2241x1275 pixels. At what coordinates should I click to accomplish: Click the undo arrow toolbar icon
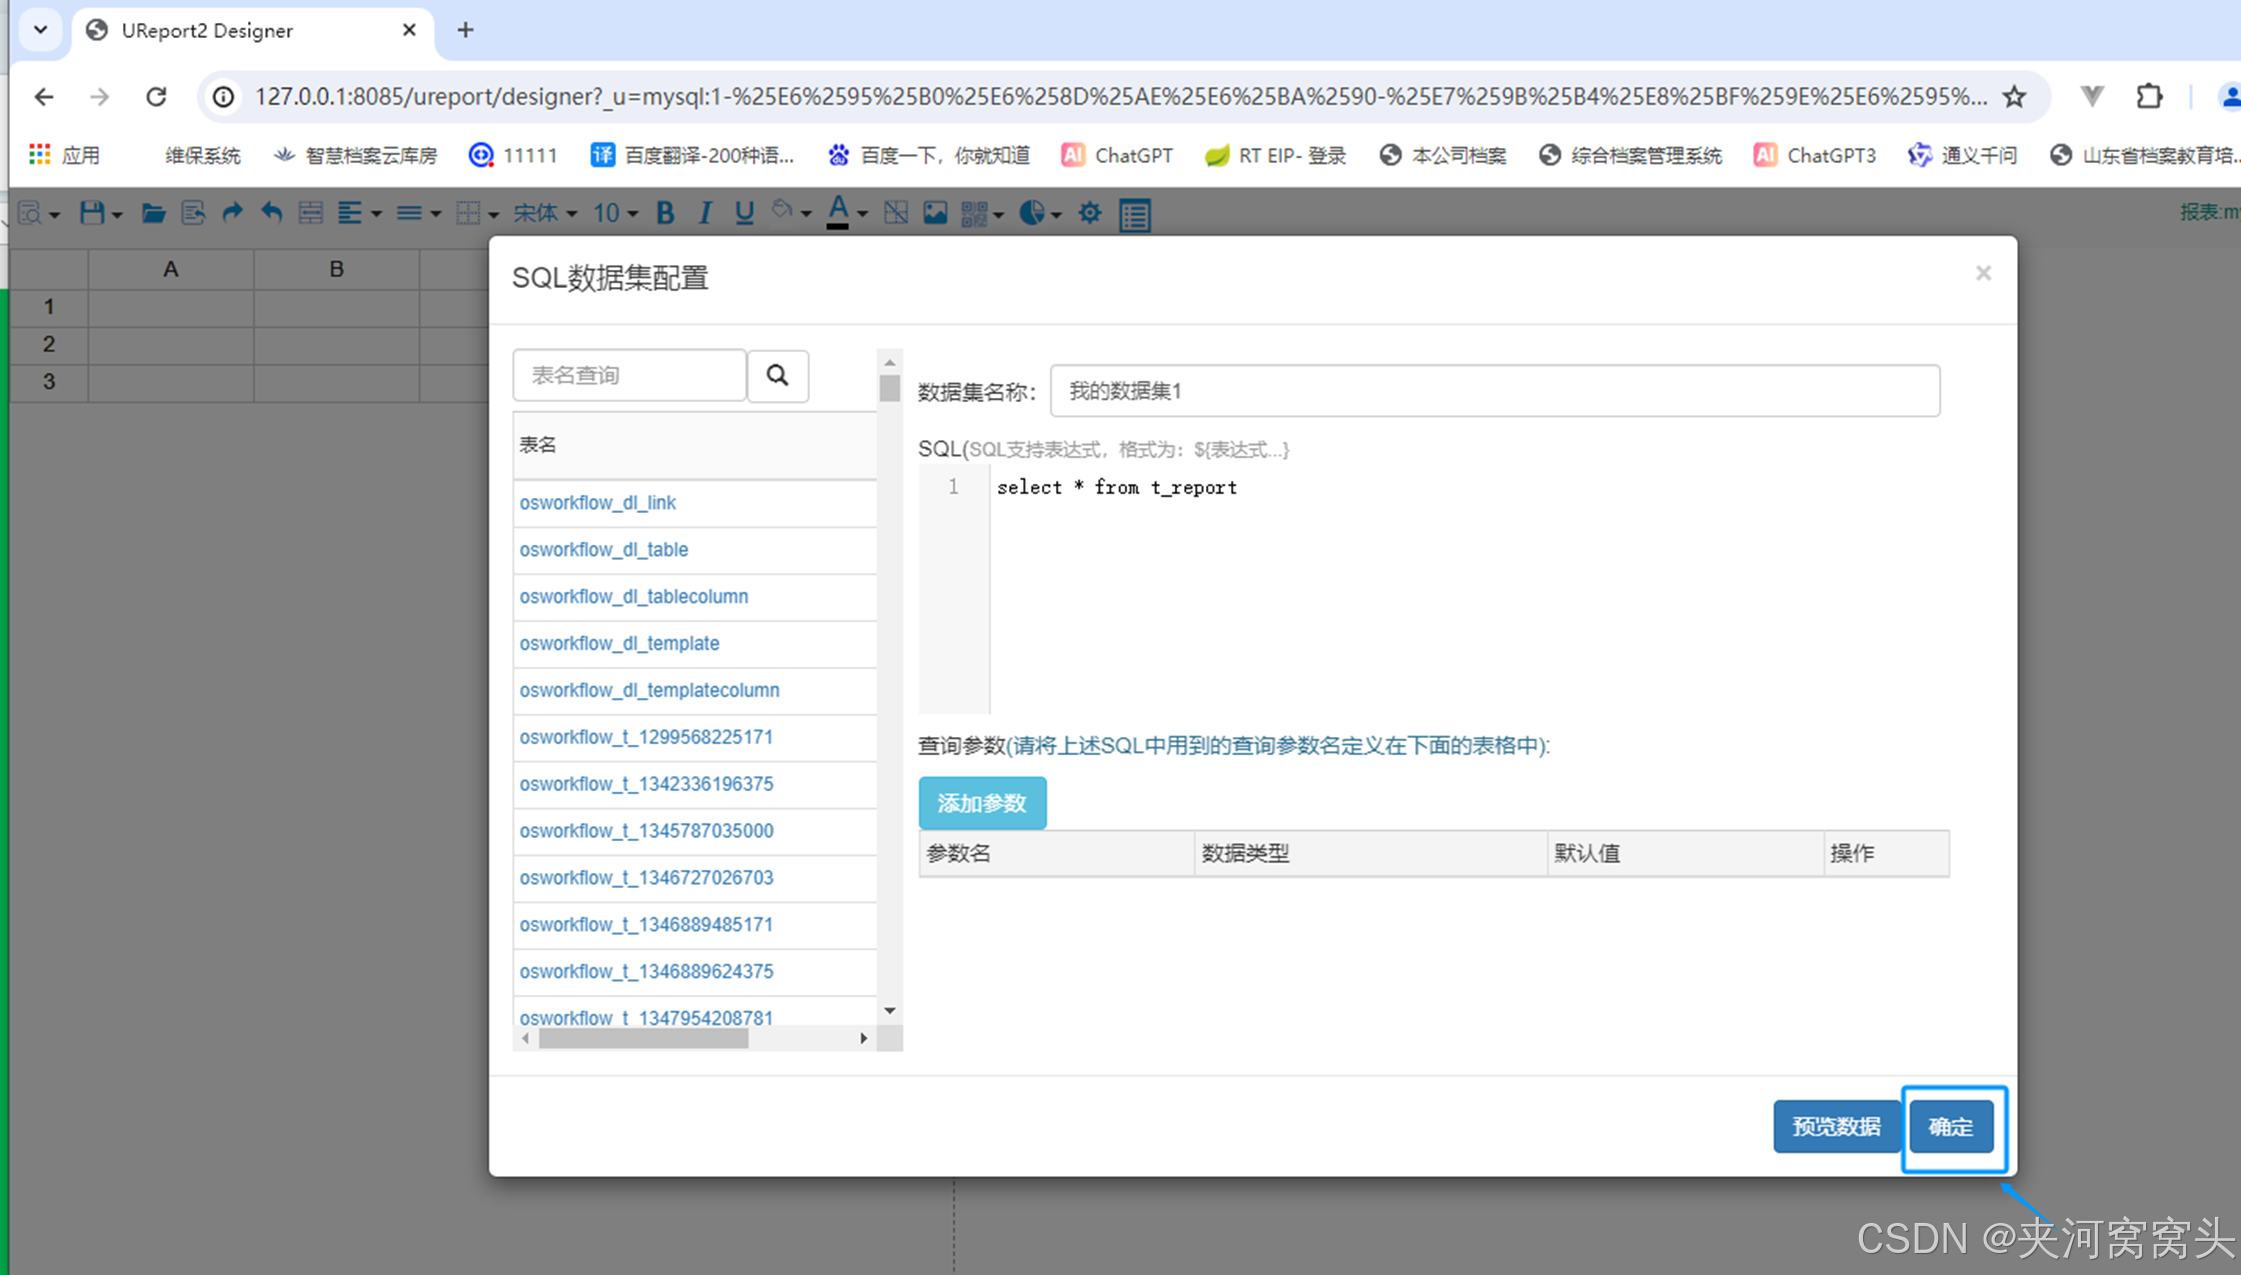click(x=271, y=212)
